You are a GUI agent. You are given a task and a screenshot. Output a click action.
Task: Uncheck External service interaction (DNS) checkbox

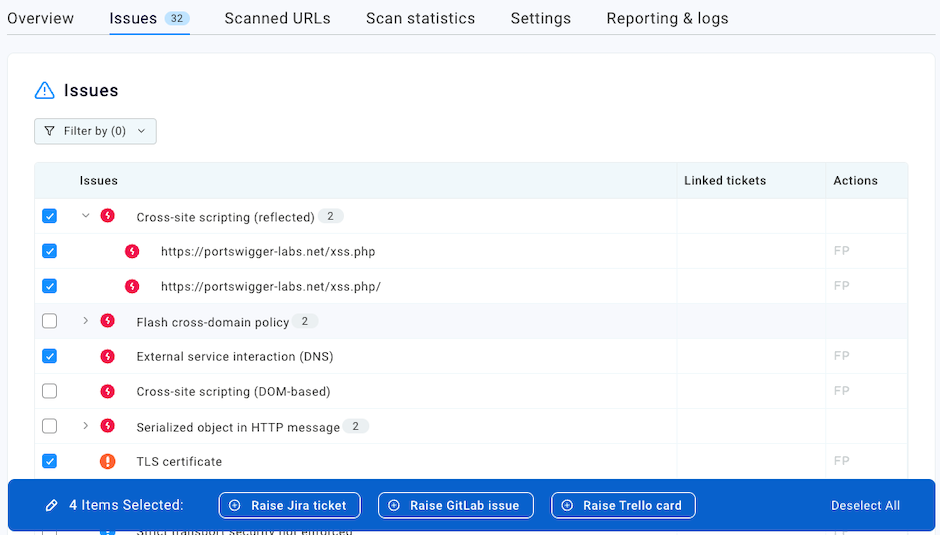click(x=50, y=356)
